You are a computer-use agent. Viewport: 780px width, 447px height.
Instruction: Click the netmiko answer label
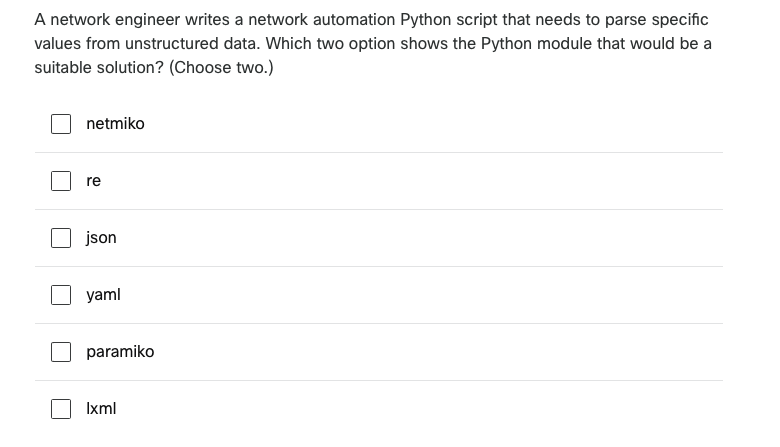[x=115, y=124]
